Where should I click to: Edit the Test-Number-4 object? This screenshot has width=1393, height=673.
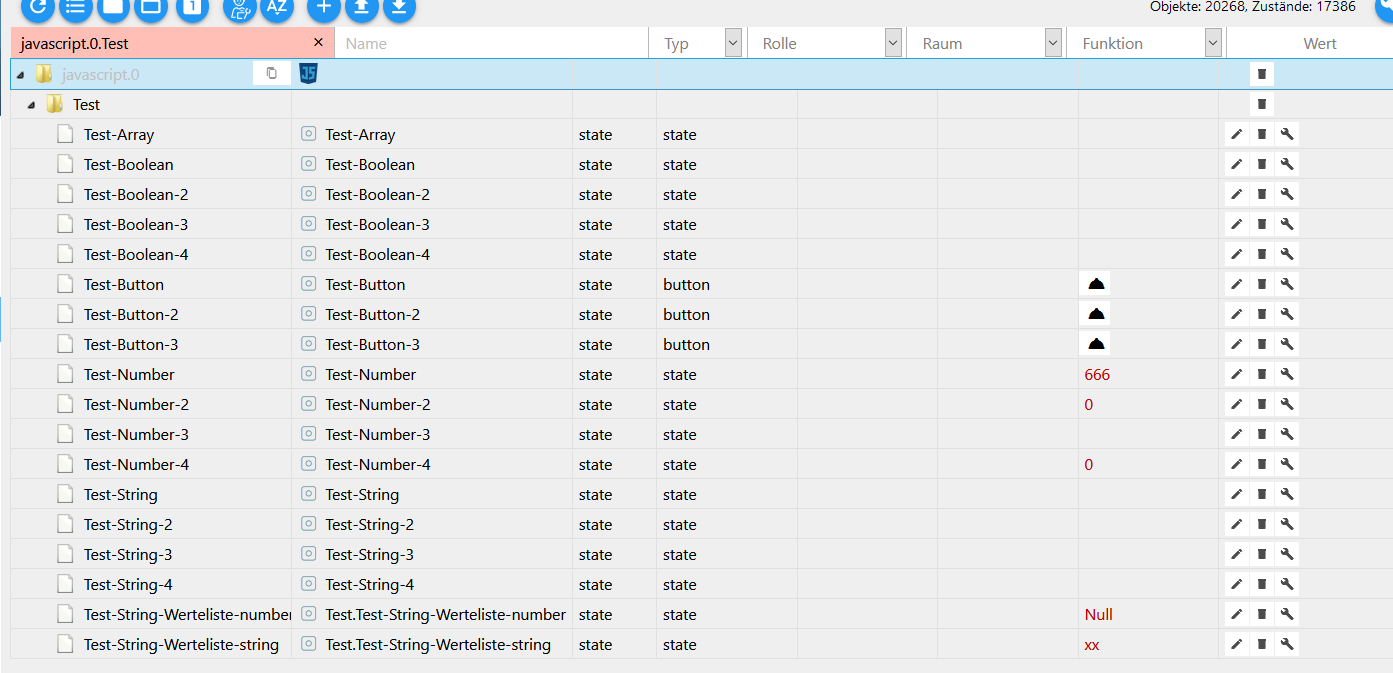click(1236, 464)
